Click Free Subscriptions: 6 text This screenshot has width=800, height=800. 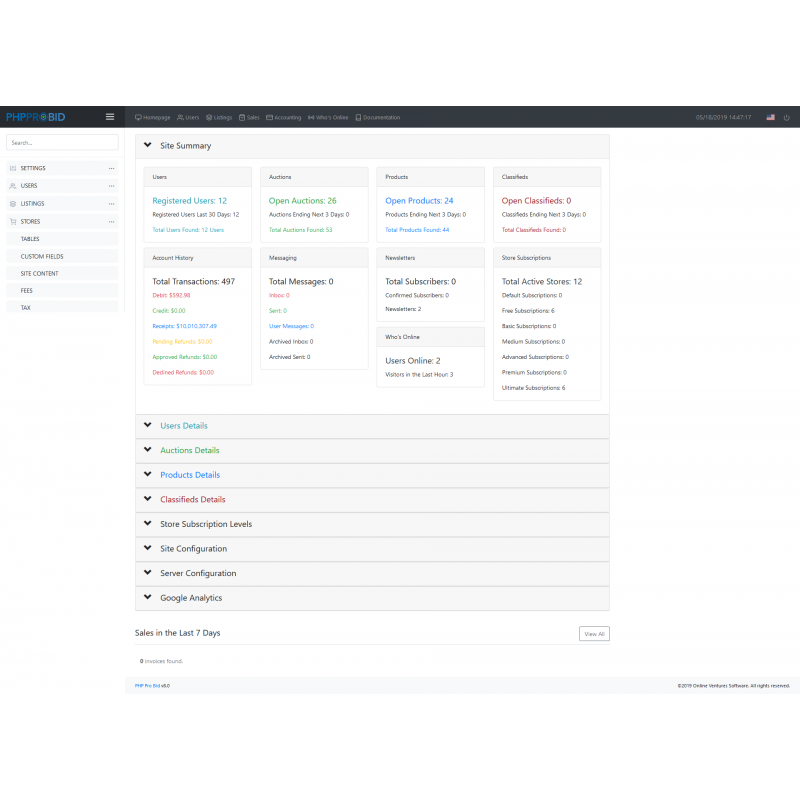click(x=528, y=311)
